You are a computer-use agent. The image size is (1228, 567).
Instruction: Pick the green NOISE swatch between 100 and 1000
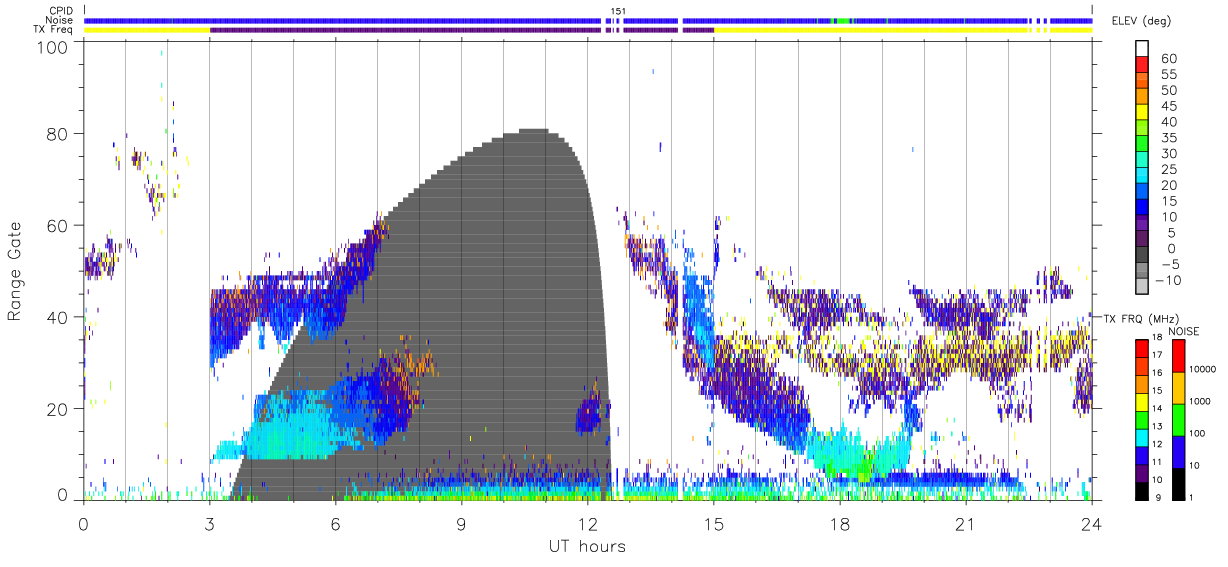(x=1177, y=420)
